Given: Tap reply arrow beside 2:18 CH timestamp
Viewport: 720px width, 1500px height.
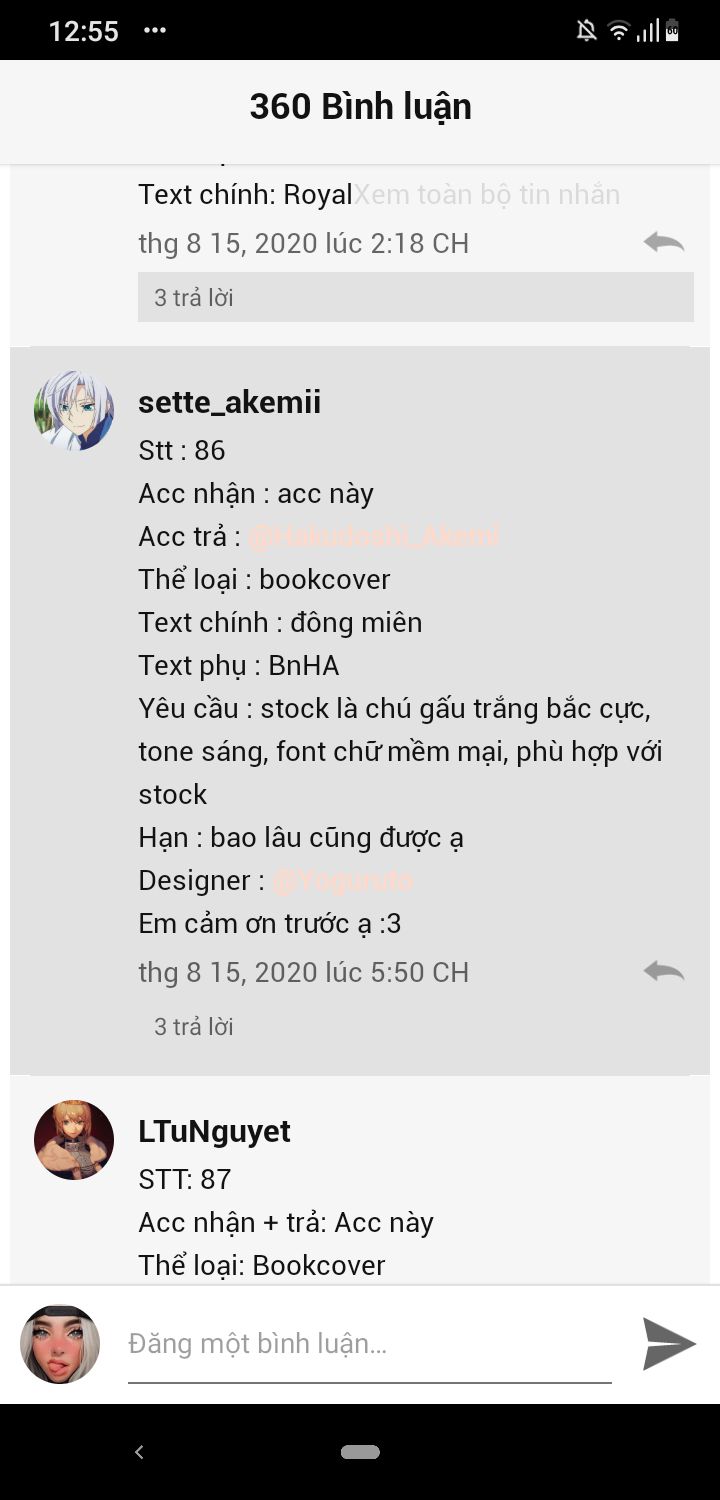Looking at the screenshot, I should (x=664, y=242).
